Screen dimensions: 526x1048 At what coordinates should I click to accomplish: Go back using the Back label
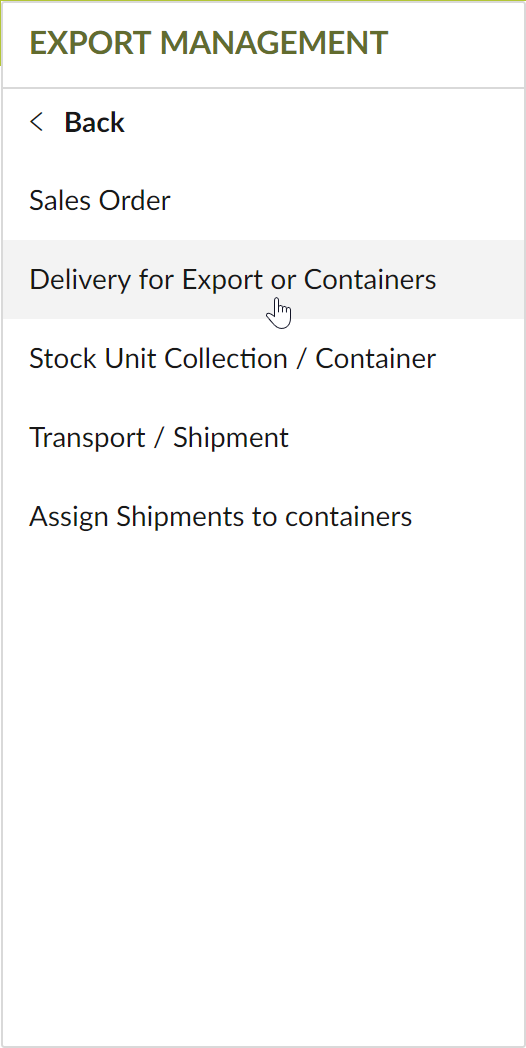tap(94, 122)
